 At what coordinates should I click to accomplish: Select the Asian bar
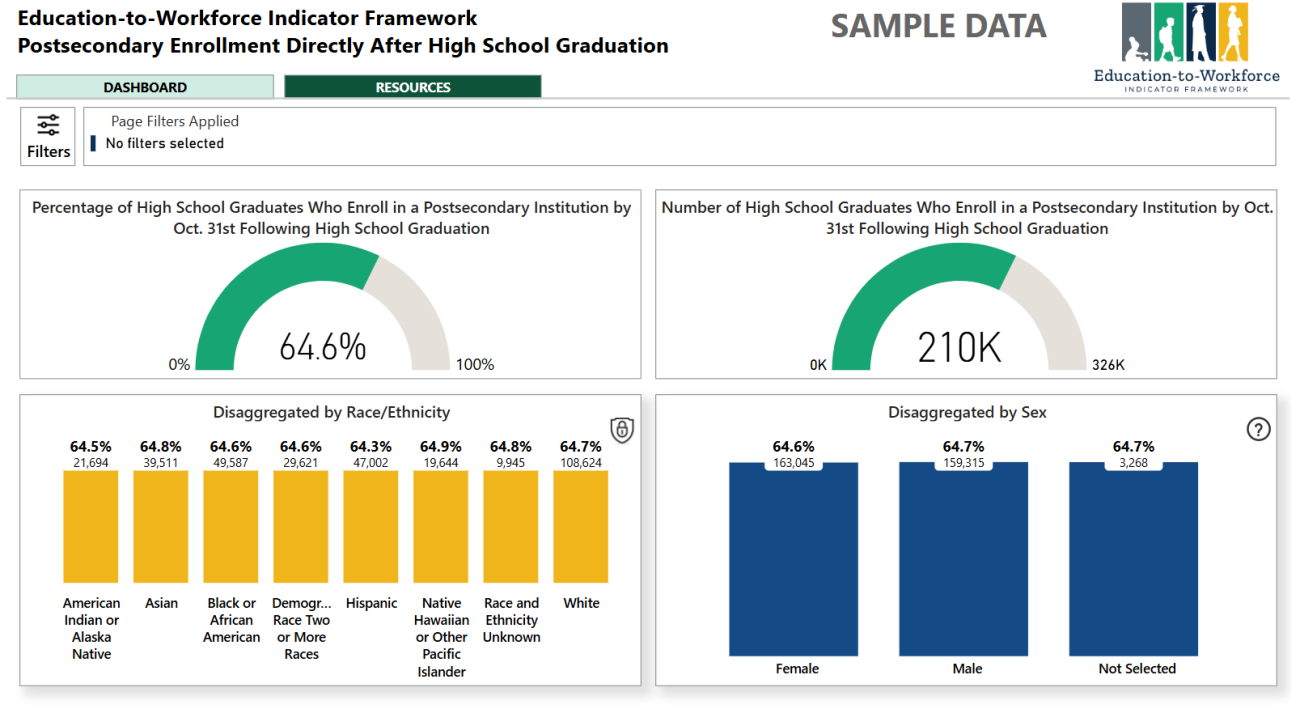pyautogui.click(x=161, y=525)
